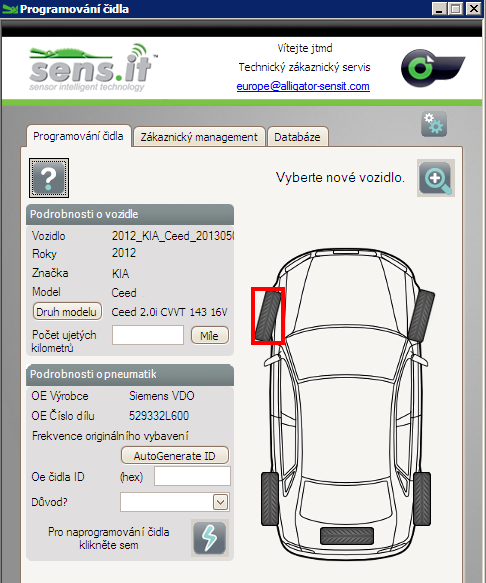
Task: Click the green and black tool logo
Action: coord(432,68)
